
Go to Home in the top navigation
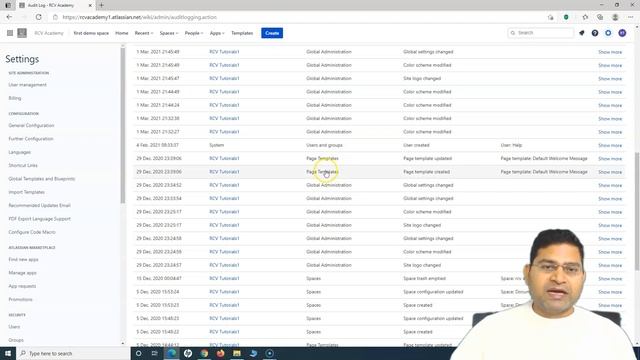point(122,33)
